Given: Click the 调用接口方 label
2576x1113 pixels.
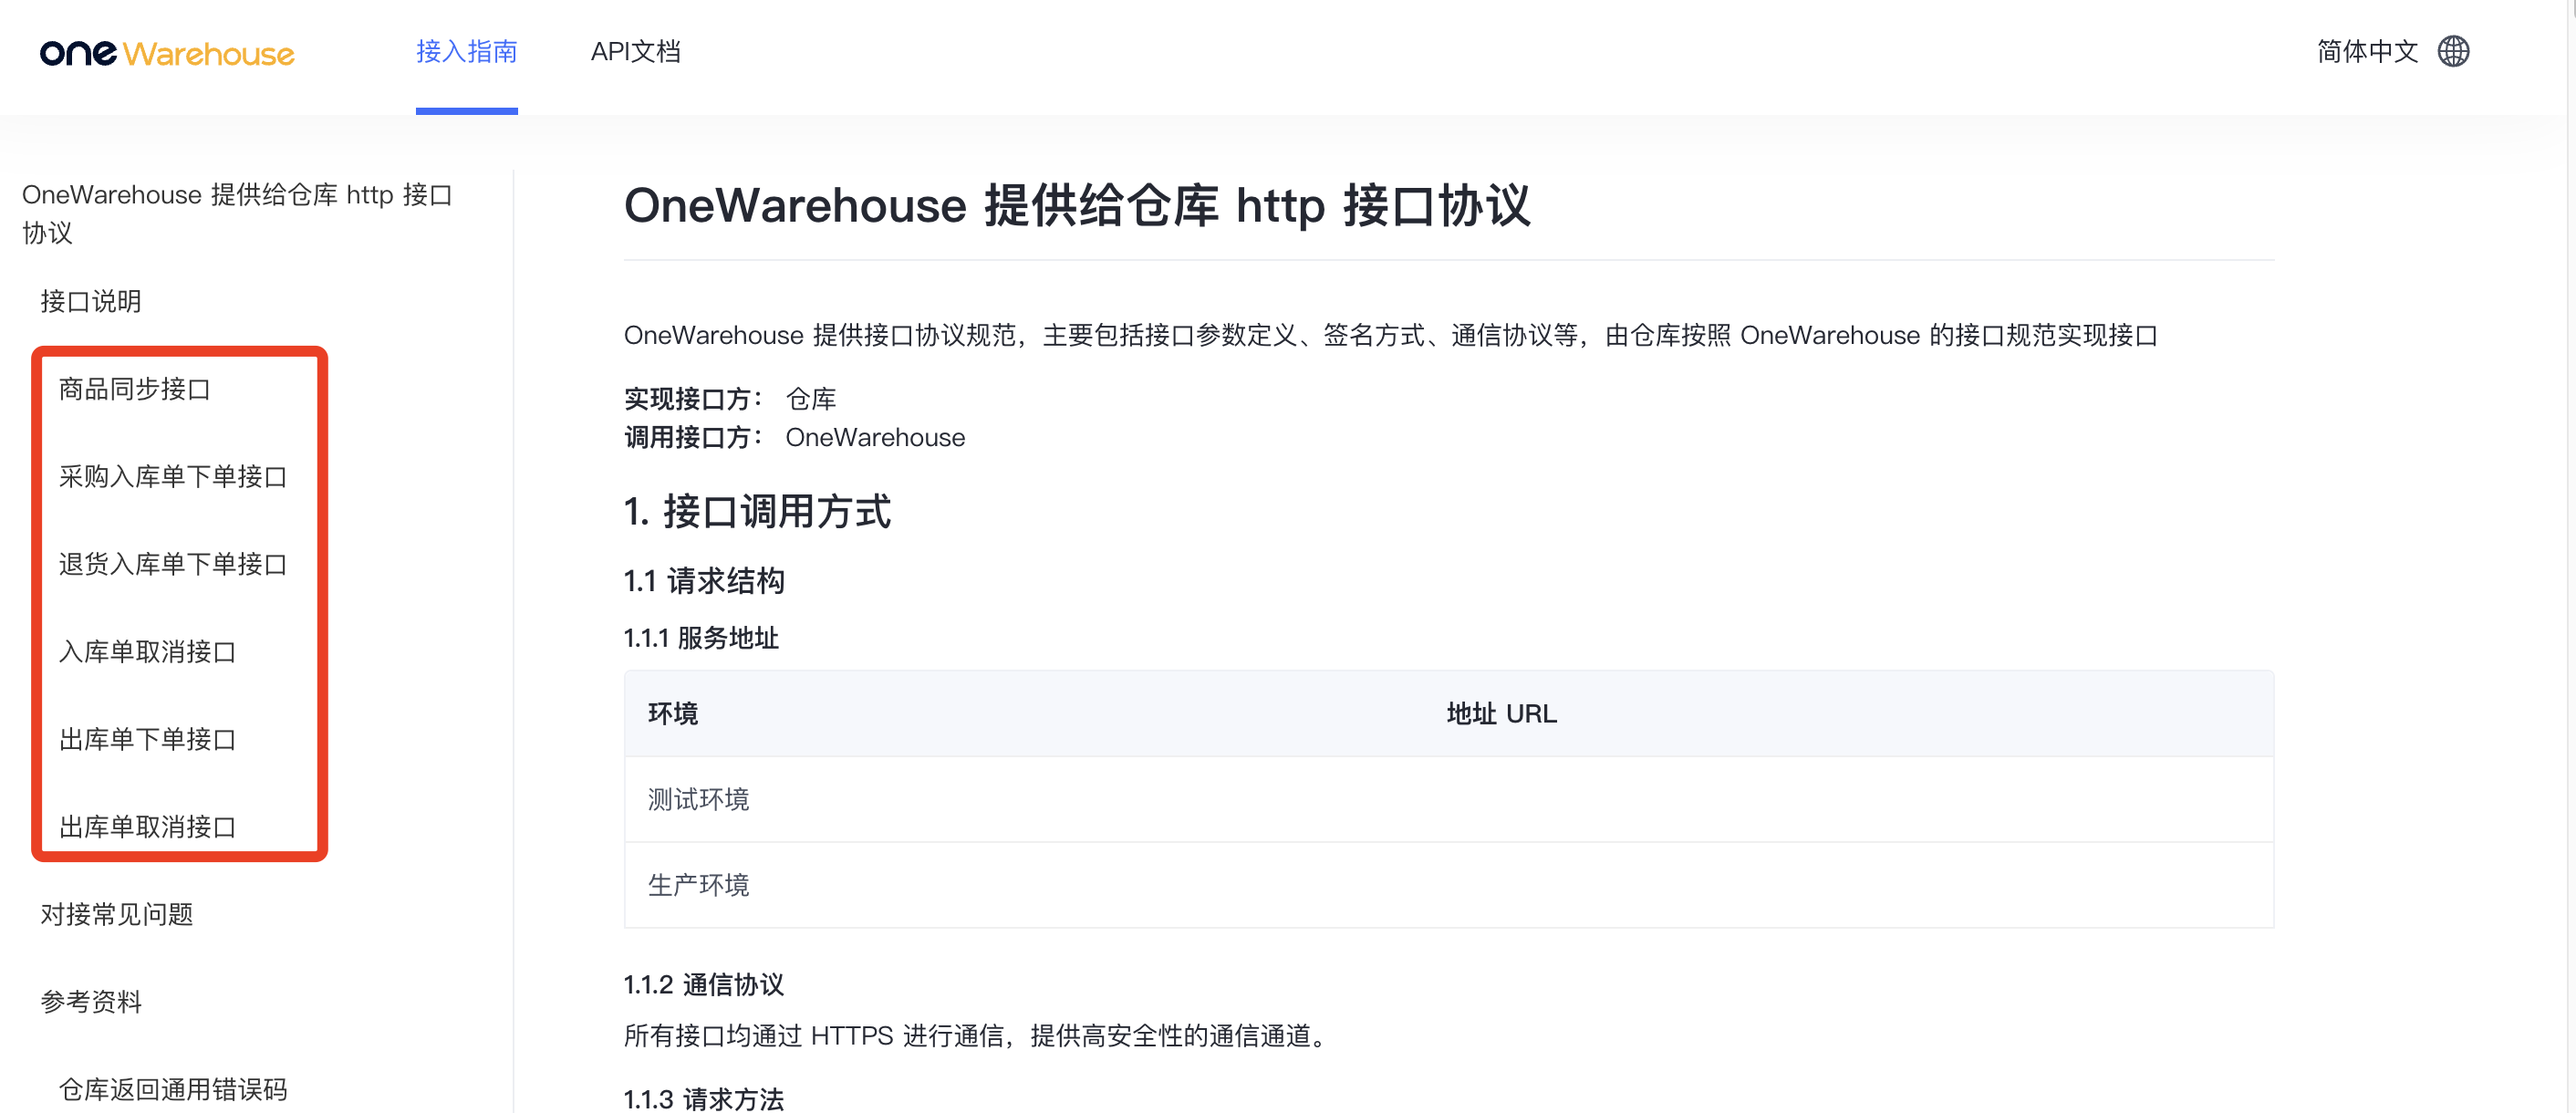Looking at the screenshot, I should (x=693, y=437).
